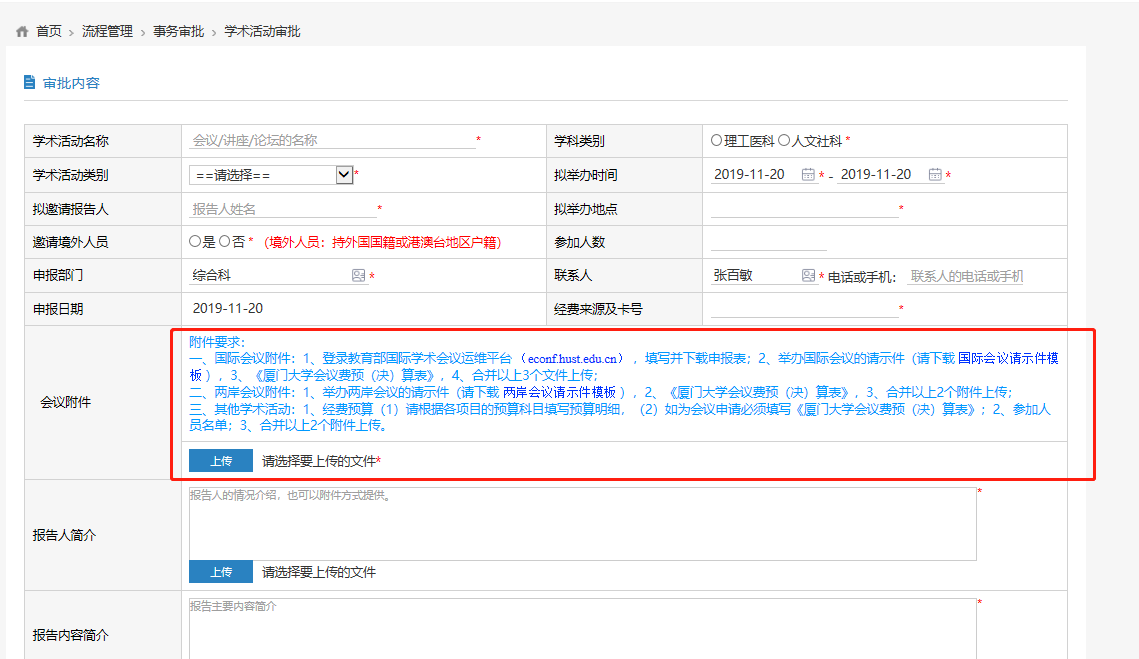The height and width of the screenshot is (659, 1139).
Task: Click 上传 button for speaker introduction
Action: pyautogui.click(x=221, y=572)
